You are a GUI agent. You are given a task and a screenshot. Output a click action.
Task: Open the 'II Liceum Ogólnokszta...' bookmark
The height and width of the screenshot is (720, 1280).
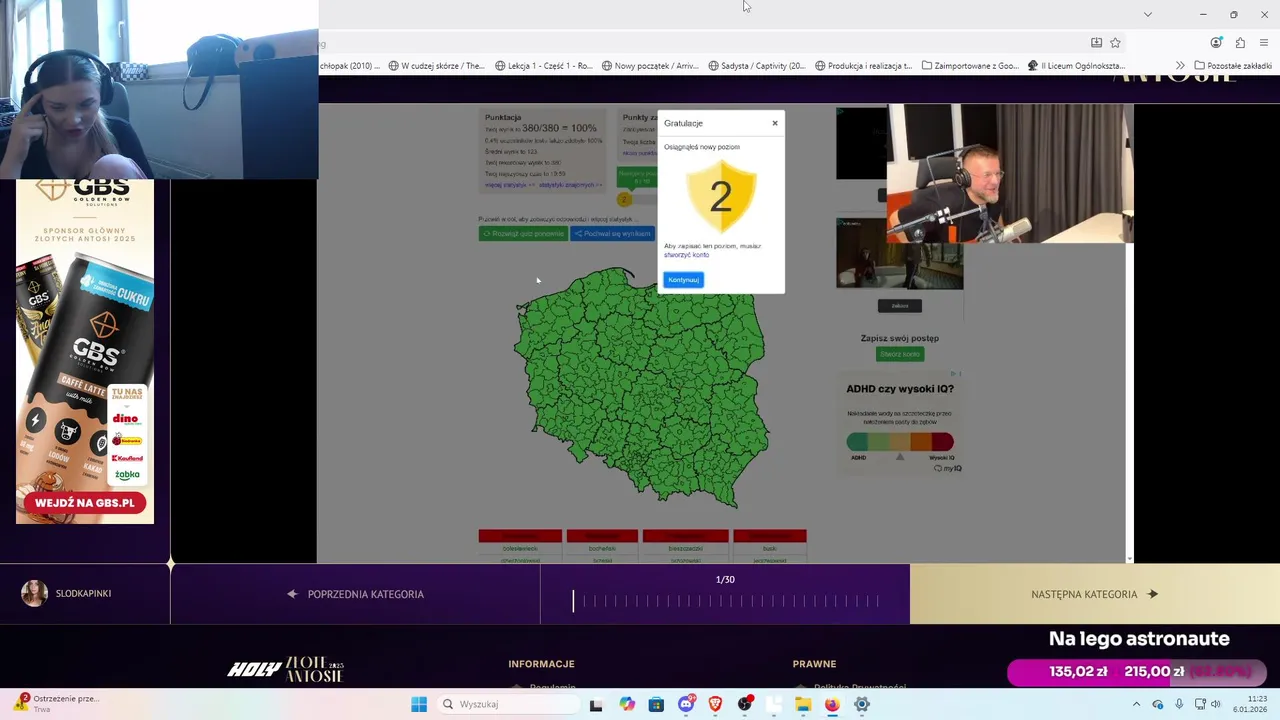point(1077,66)
